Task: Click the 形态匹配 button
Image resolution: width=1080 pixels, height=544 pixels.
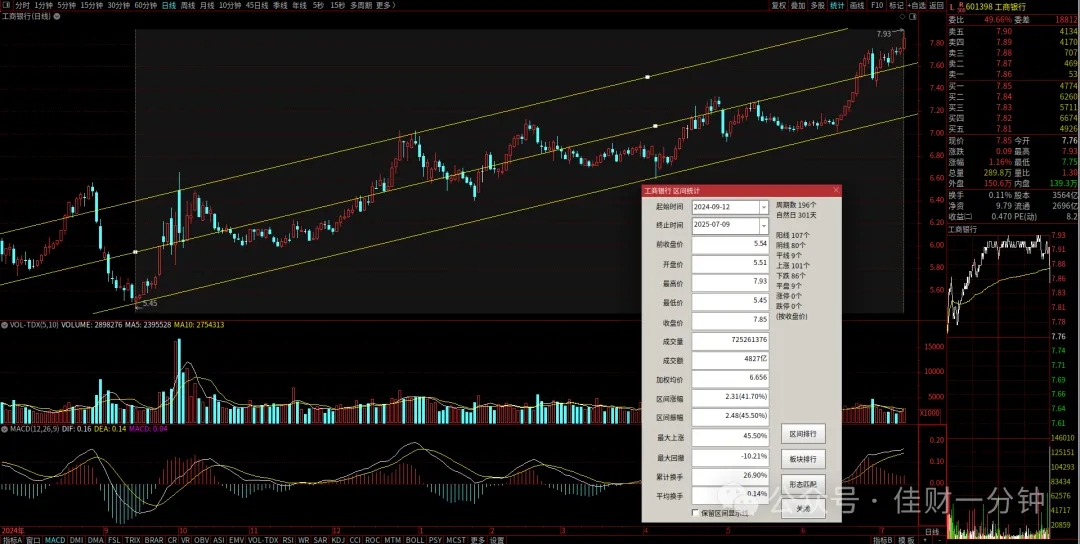Action: [x=802, y=484]
